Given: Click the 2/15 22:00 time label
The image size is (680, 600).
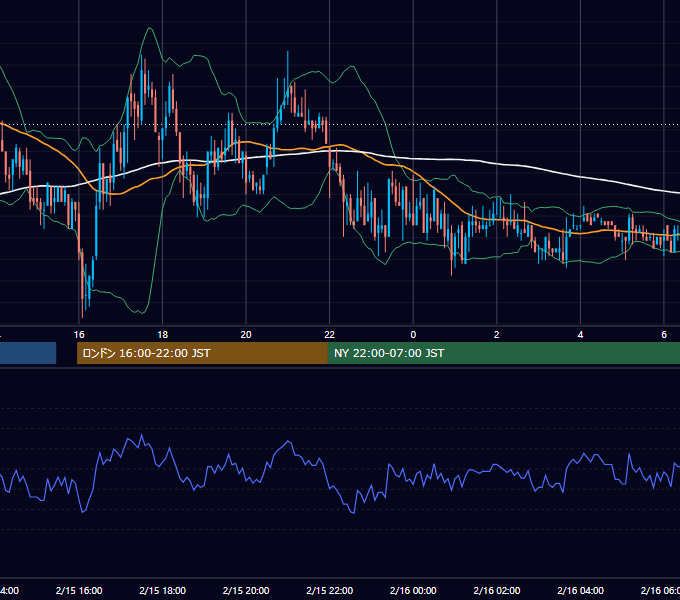Looking at the screenshot, I should point(330,590).
